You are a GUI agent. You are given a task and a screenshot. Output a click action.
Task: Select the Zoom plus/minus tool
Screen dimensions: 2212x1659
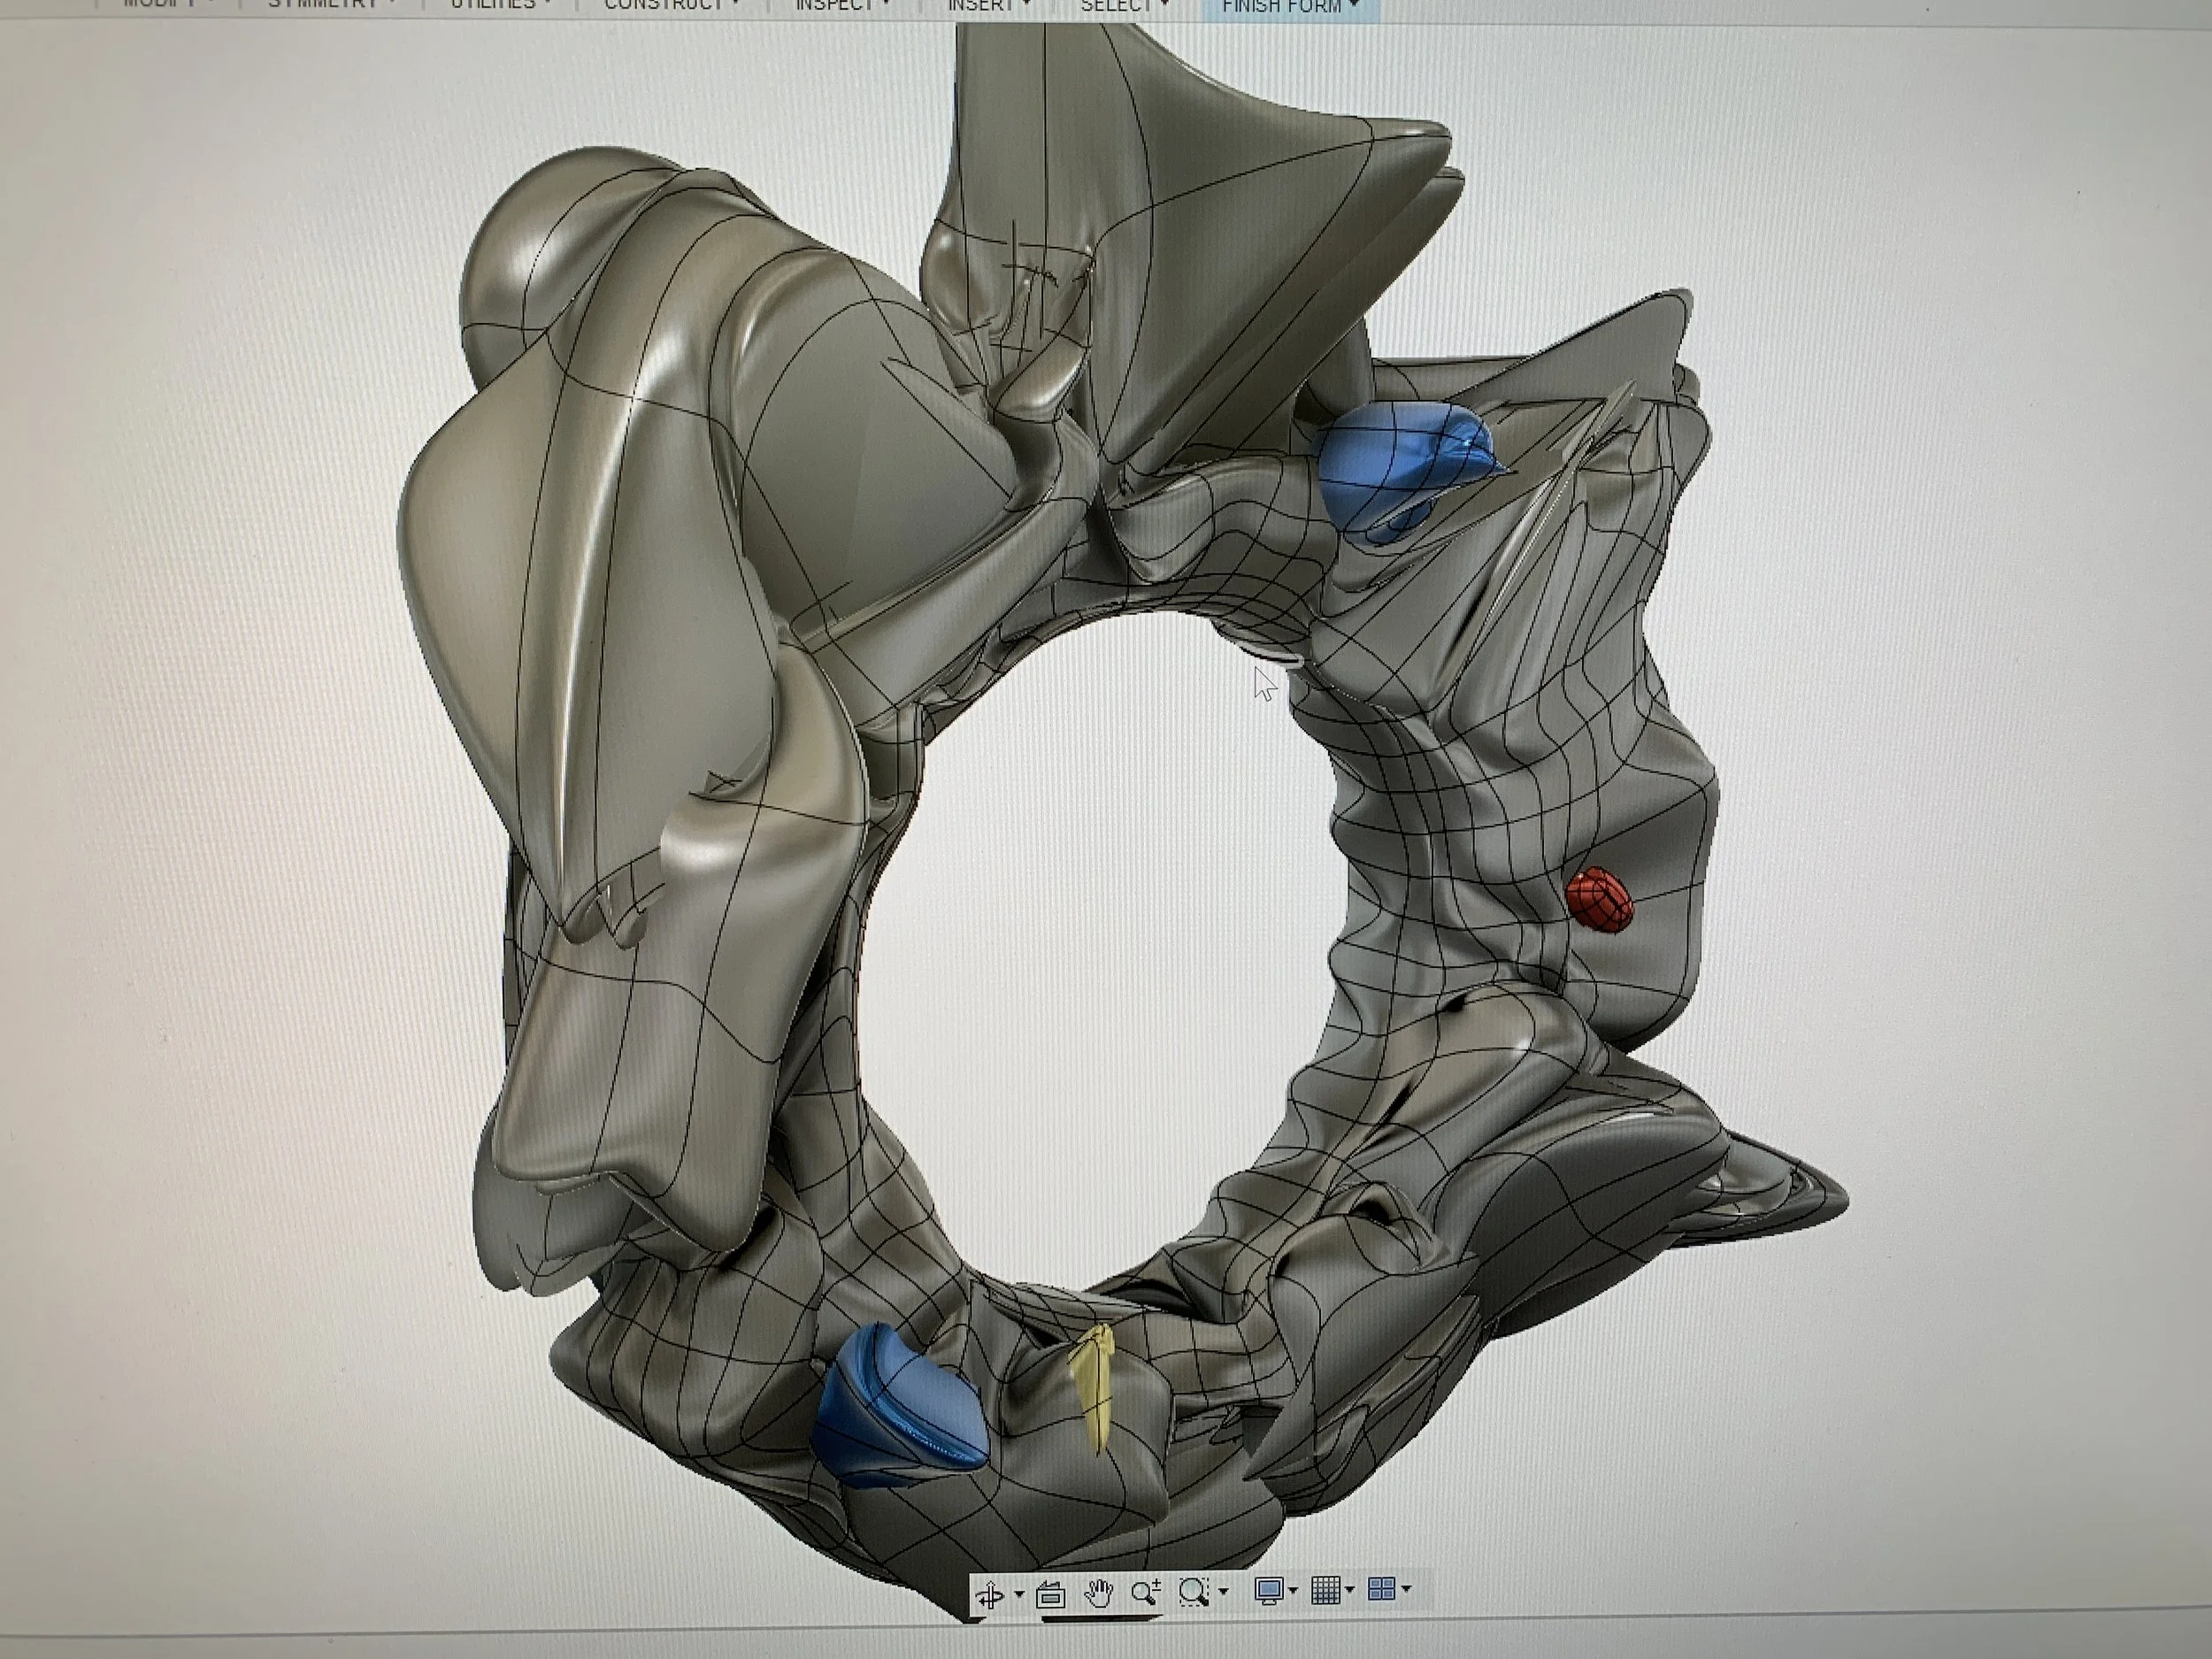(1146, 1592)
